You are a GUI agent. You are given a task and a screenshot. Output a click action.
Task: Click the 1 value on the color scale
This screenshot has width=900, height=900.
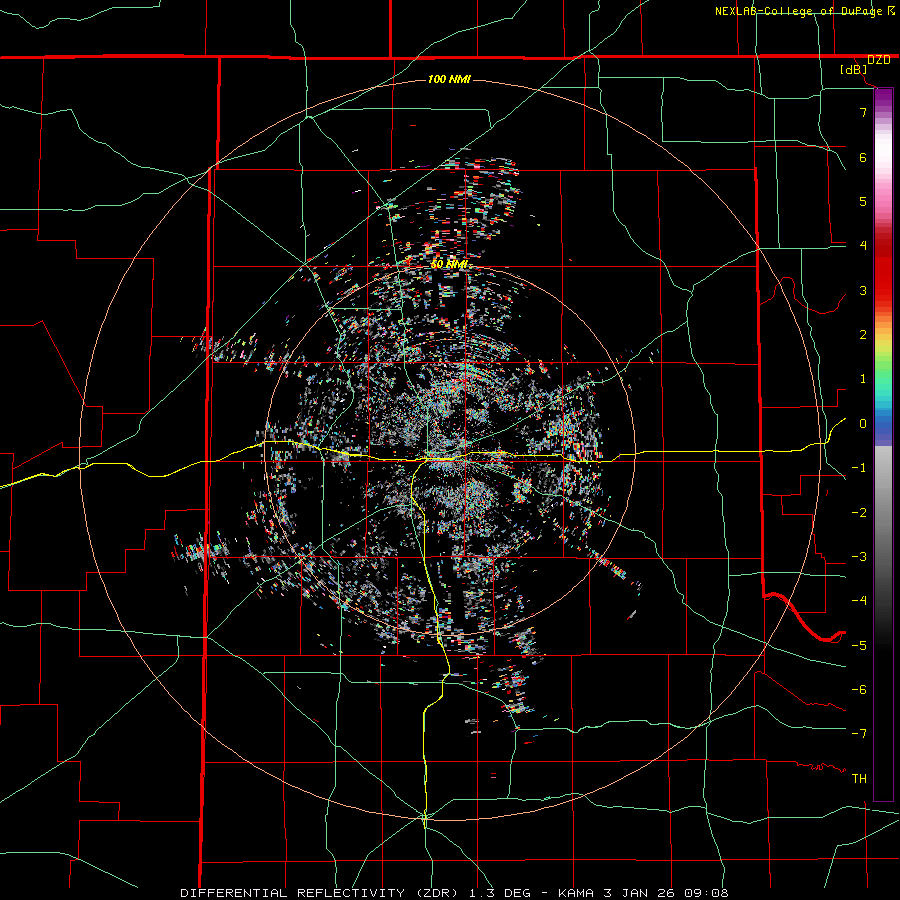coord(863,379)
